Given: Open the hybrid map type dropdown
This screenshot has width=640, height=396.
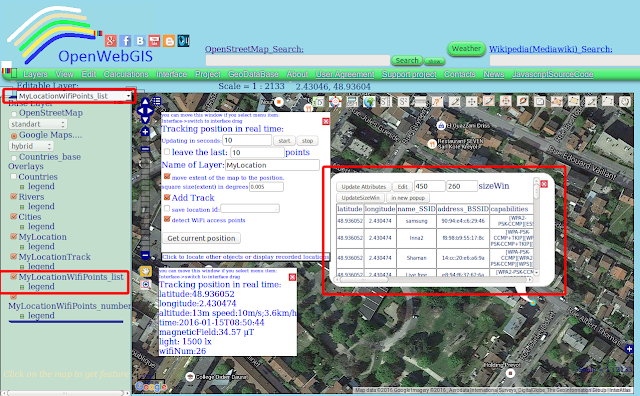Looking at the screenshot, I should click(x=31, y=146).
